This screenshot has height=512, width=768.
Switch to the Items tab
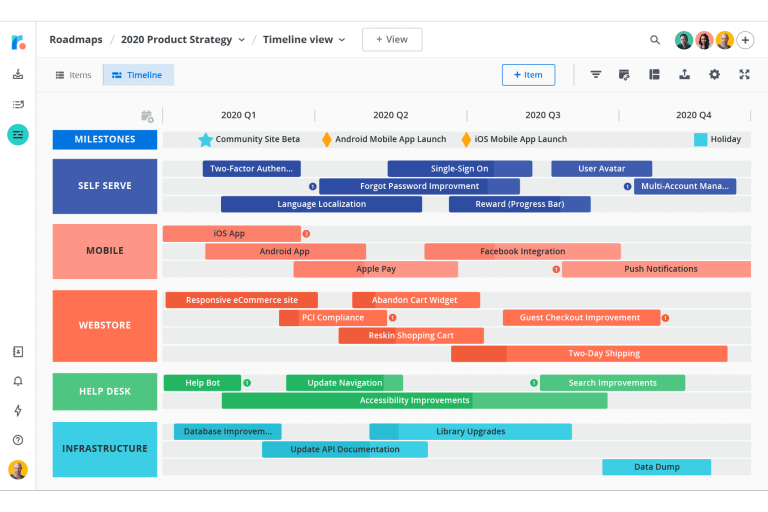tap(73, 75)
